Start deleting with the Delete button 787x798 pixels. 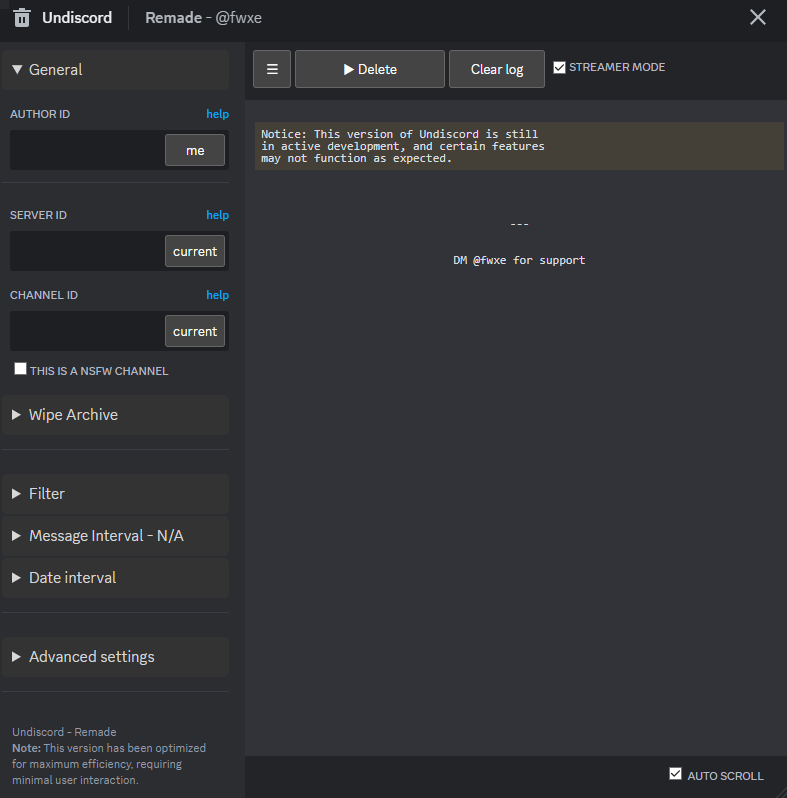[x=370, y=69]
